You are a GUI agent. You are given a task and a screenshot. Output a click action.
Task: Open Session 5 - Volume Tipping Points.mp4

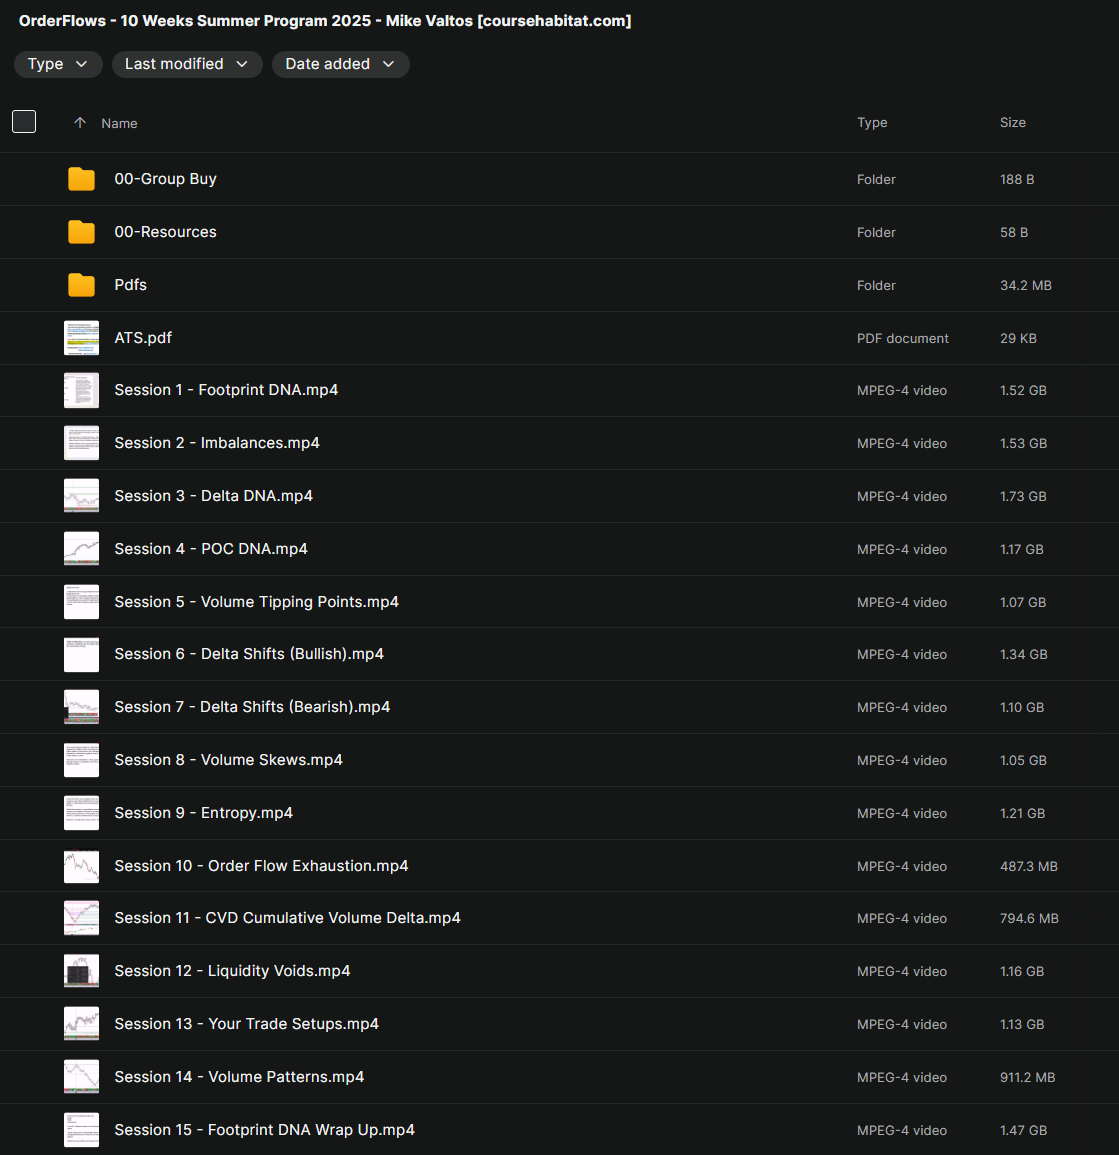pos(256,602)
